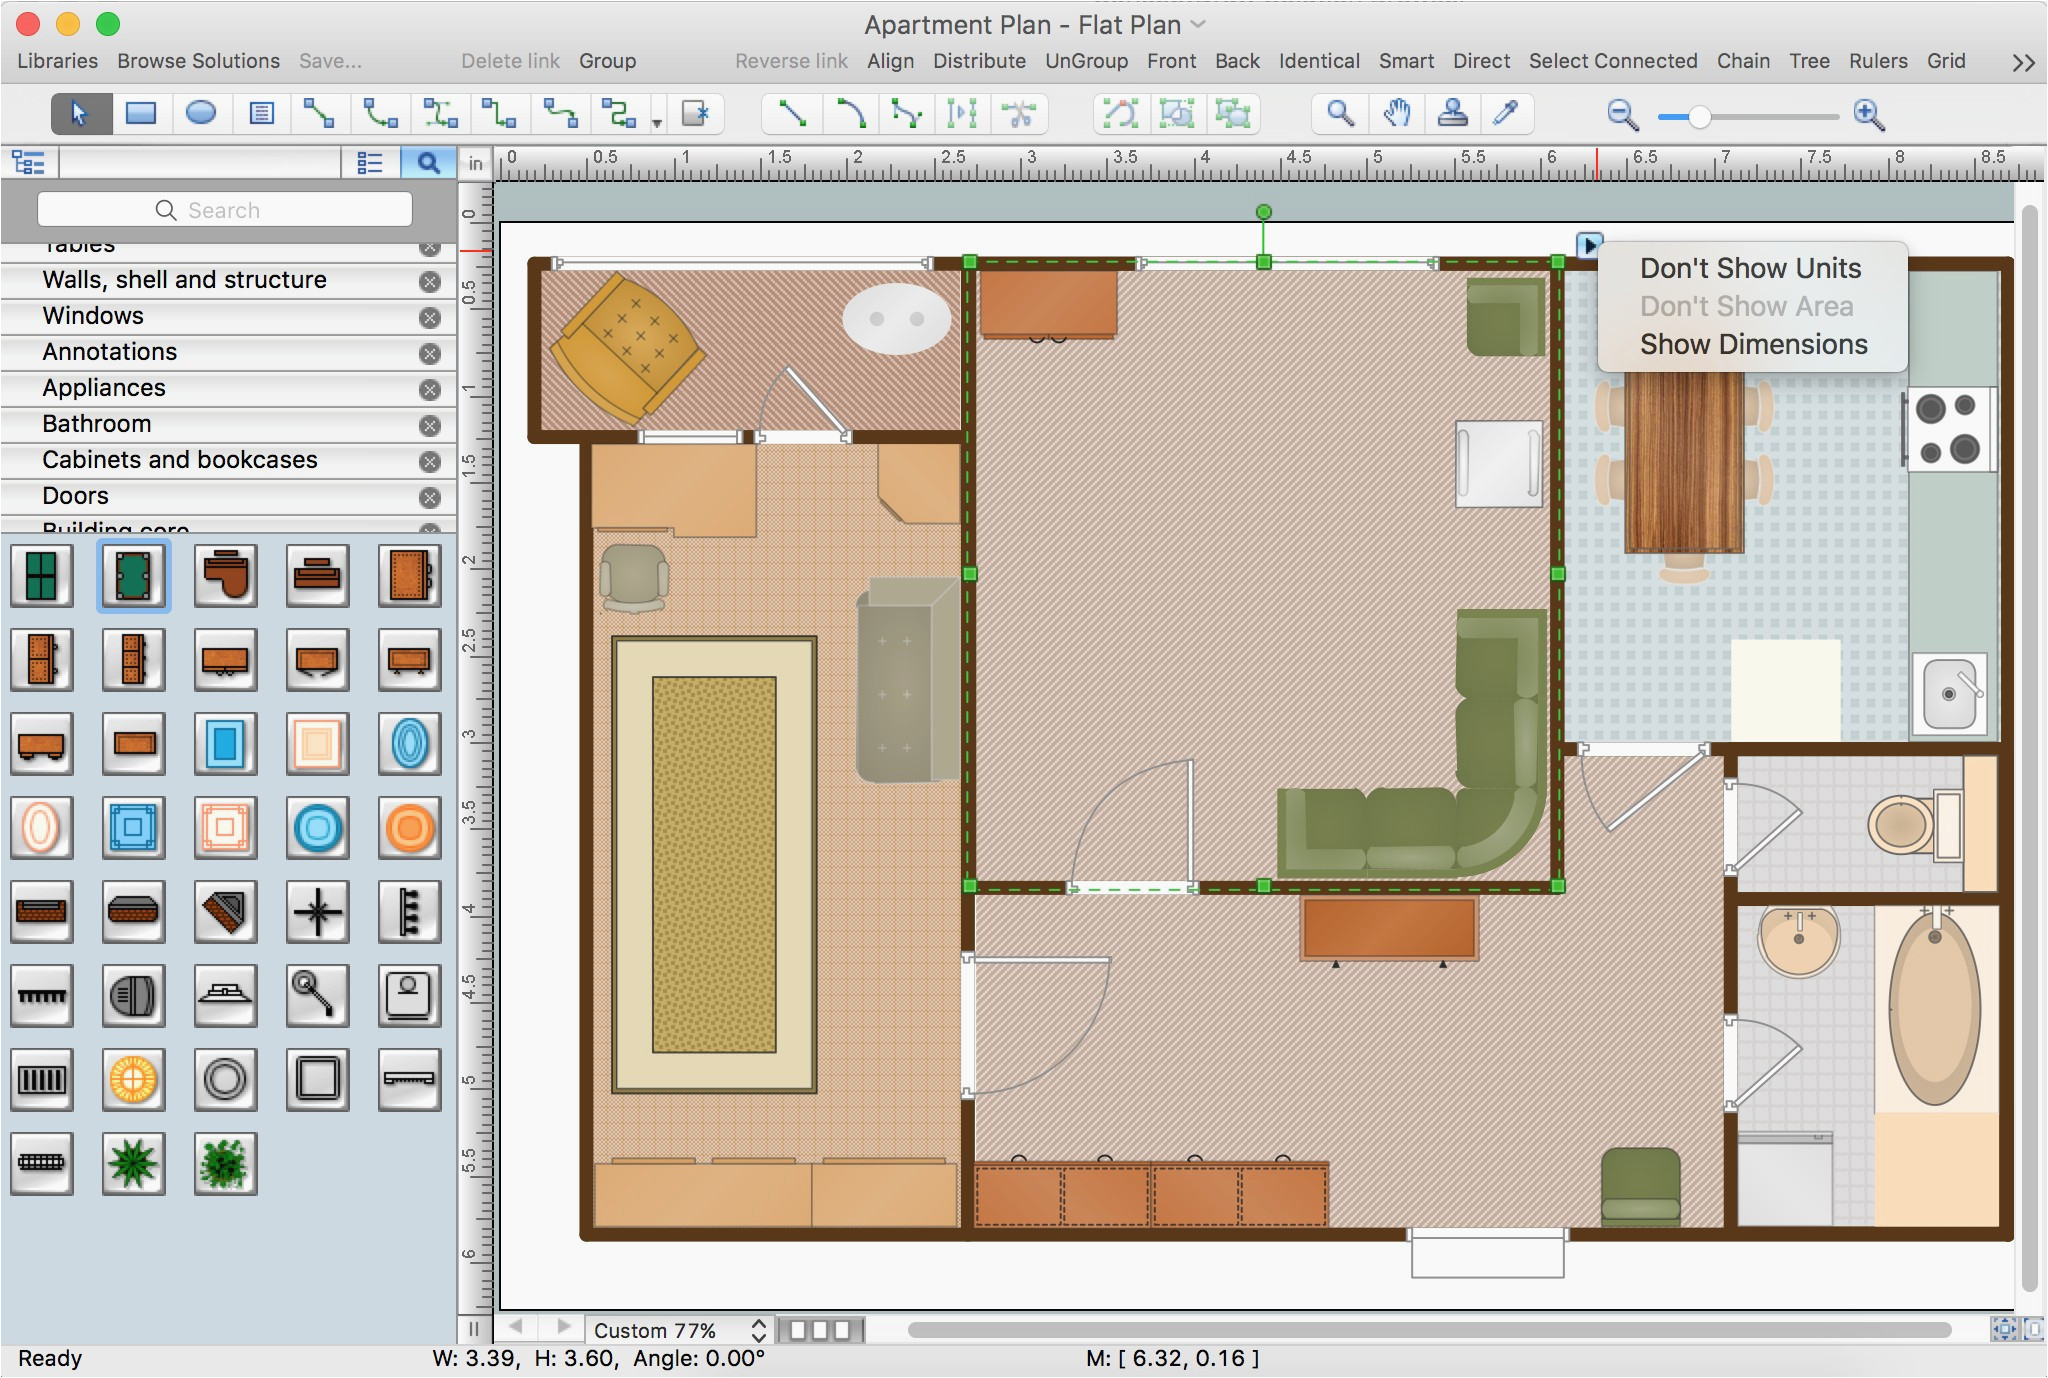The width and height of the screenshot is (2048, 1378).
Task: Select the Arrow/select tool
Action: click(x=78, y=114)
